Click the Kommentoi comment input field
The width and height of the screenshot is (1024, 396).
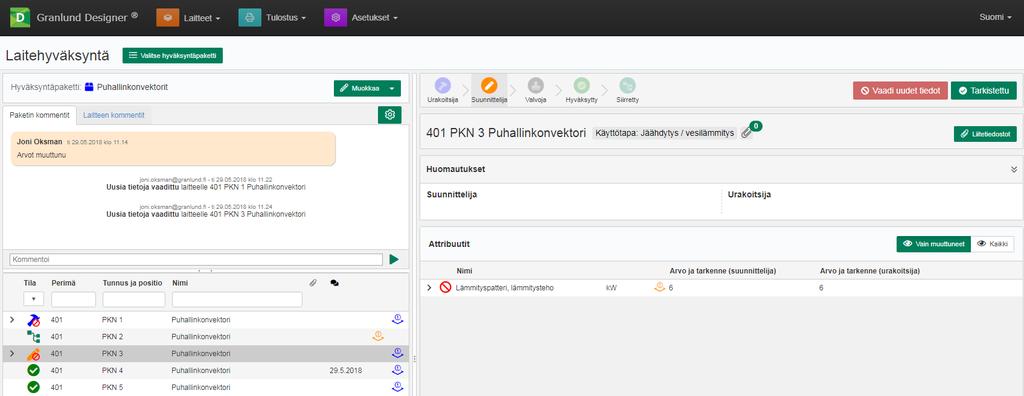point(196,259)
